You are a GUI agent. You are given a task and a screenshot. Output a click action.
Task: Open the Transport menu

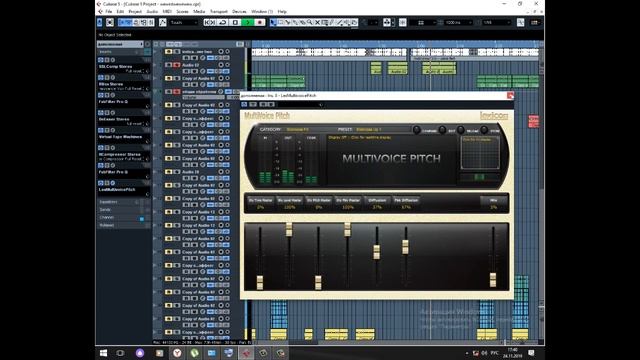tap(219, 11)
